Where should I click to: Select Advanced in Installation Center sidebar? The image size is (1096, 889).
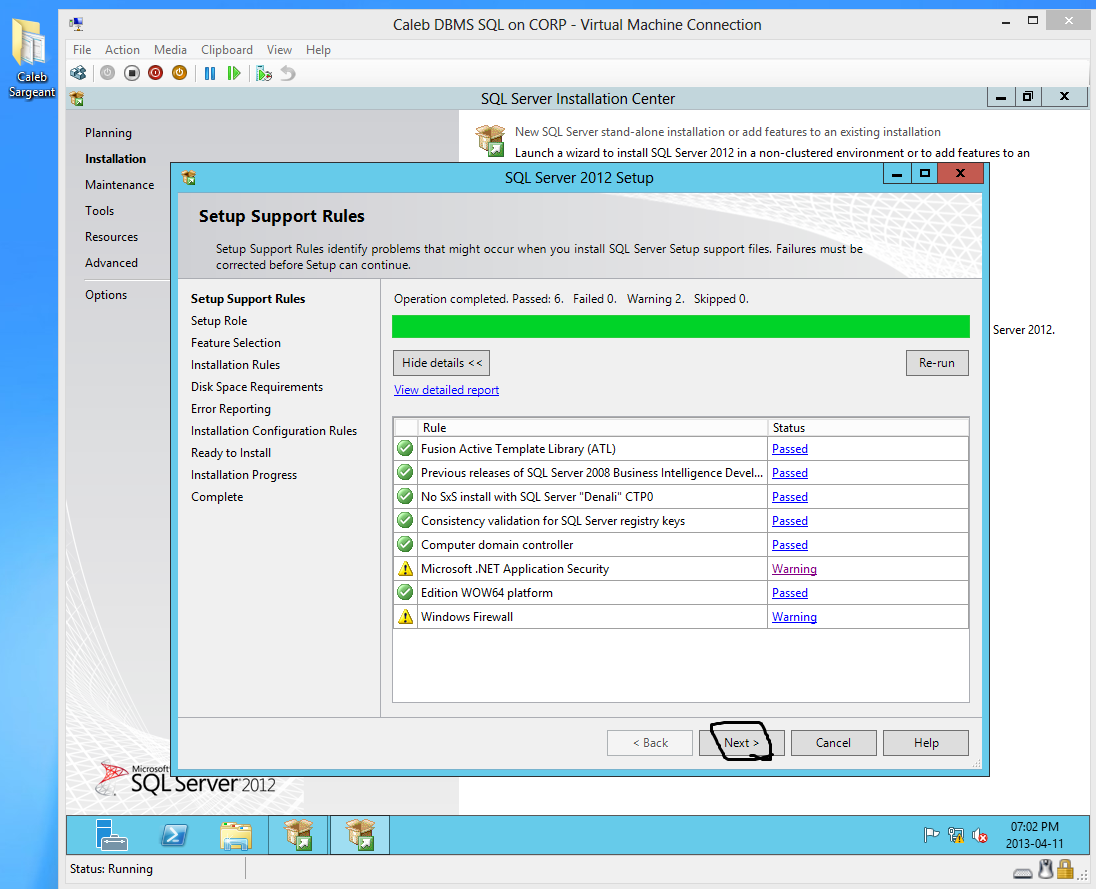click(111, 263)
